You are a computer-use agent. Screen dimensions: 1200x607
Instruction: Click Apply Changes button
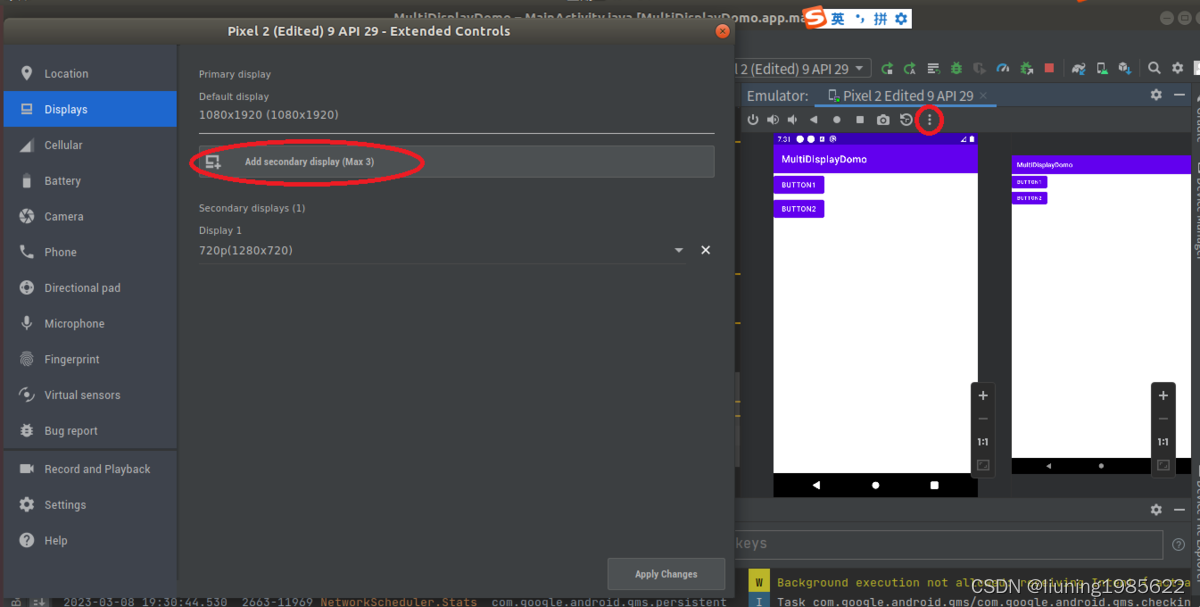point(666,573)
